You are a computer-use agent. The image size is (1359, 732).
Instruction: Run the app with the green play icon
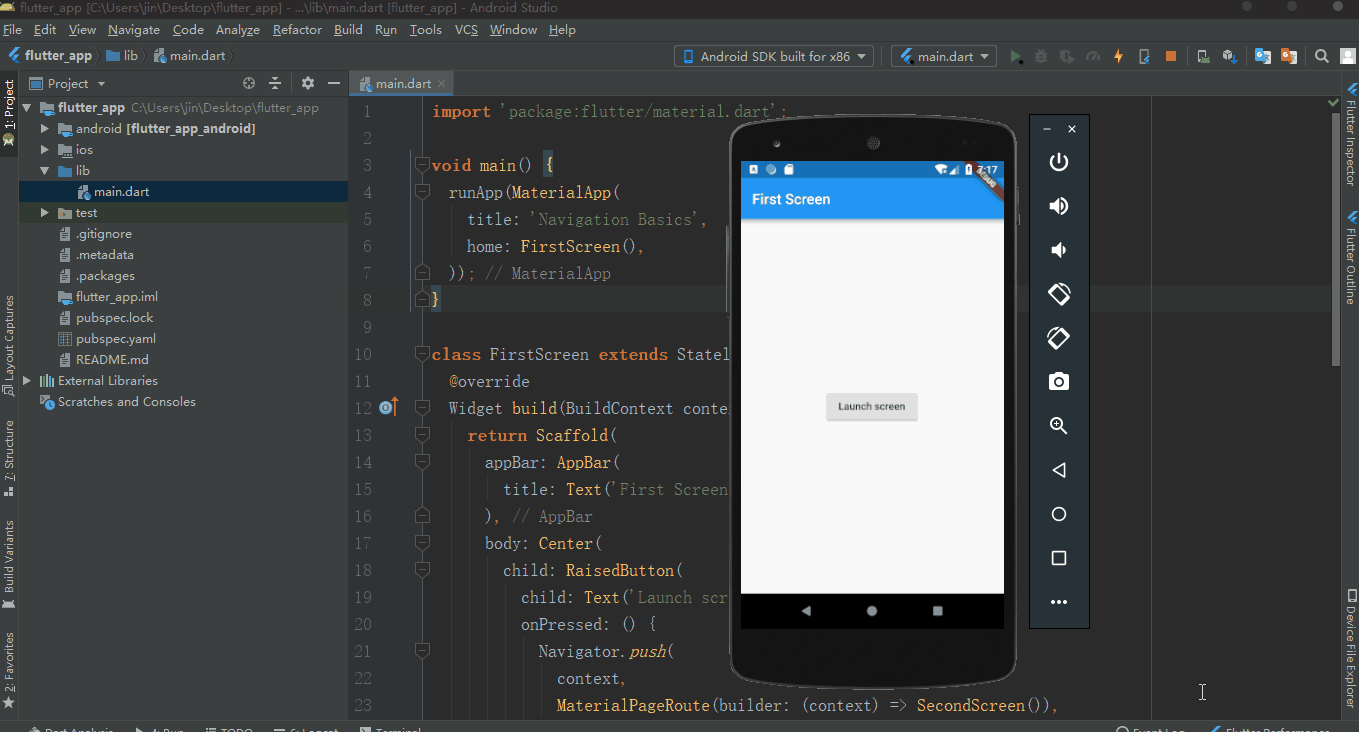point(1016,57)
